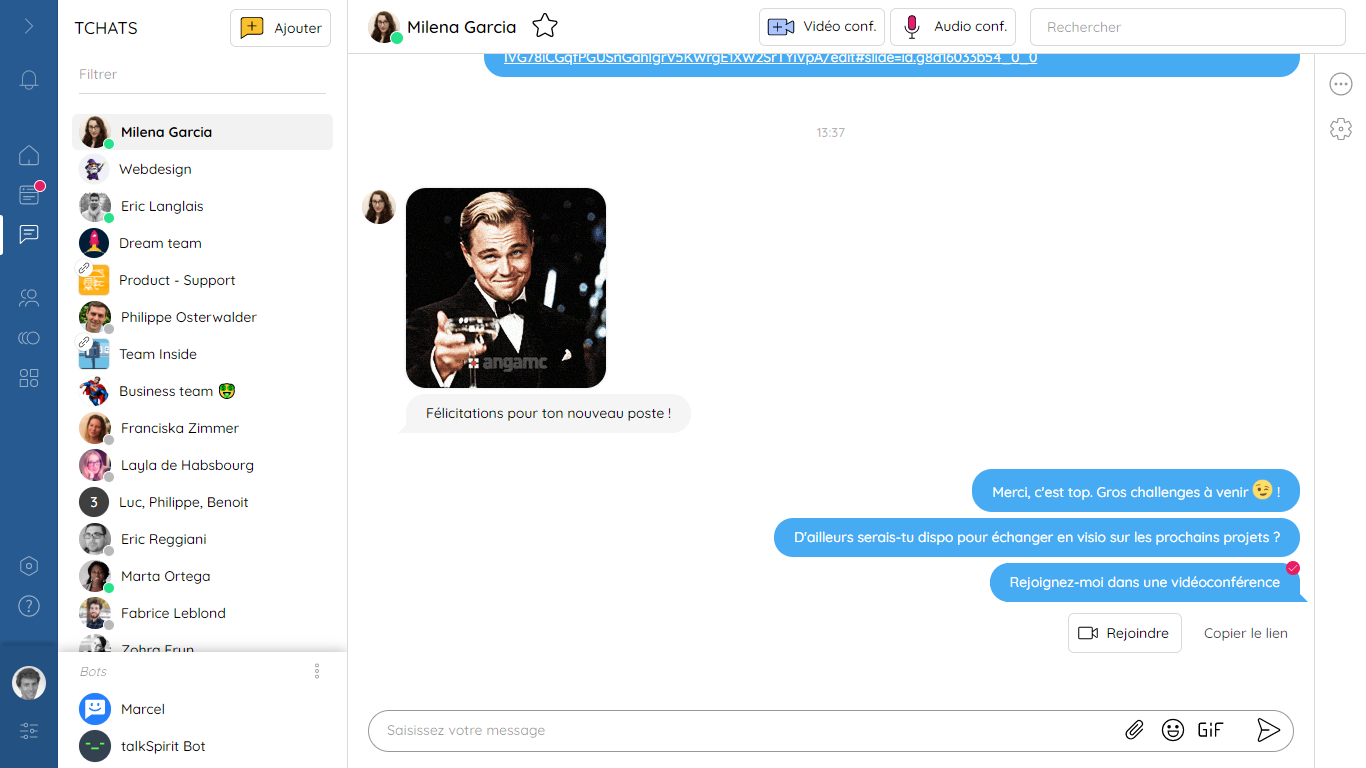Open the groups overlapping circles icon
Viewport: 1366px width, 768px height.
(29, 338)
